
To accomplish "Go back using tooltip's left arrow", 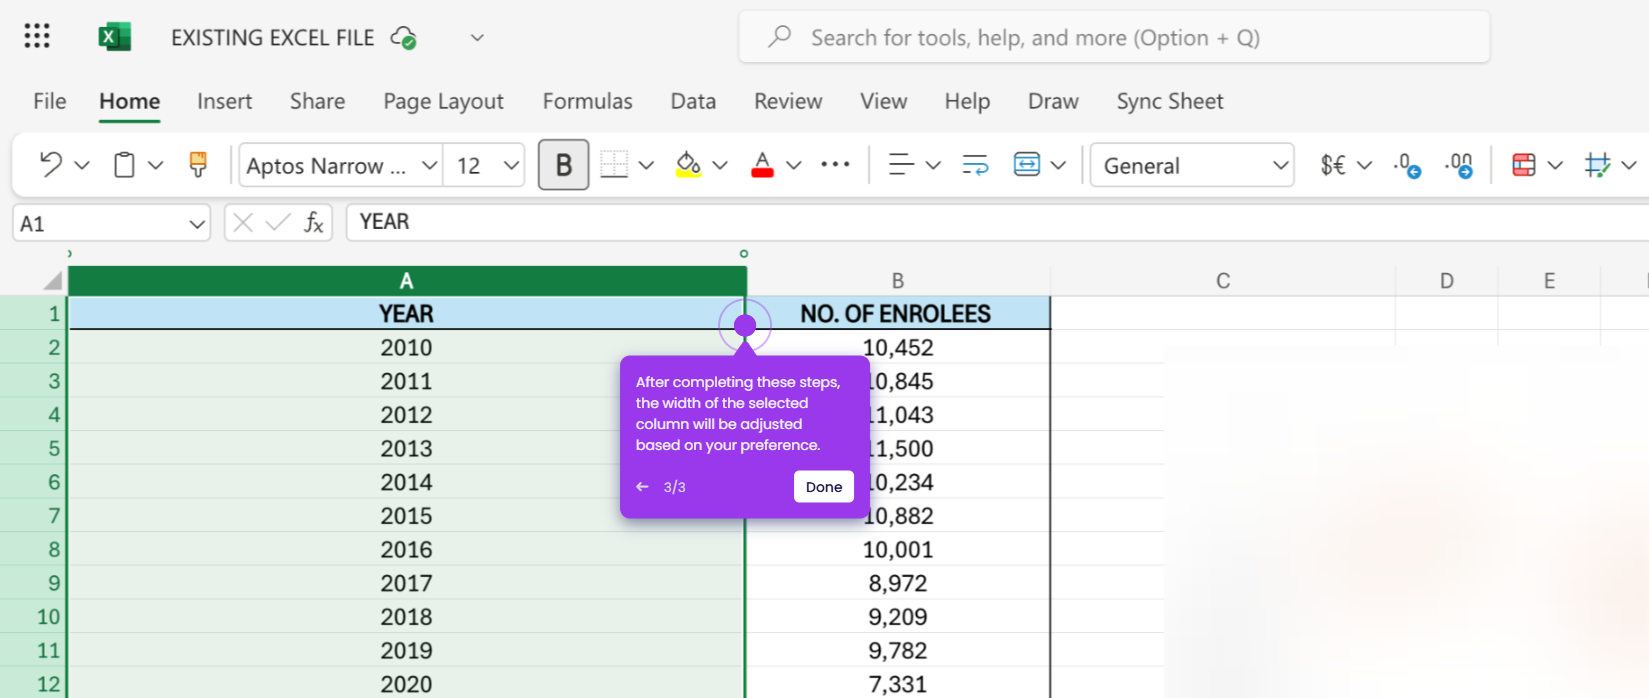I will tap(642, 487).
